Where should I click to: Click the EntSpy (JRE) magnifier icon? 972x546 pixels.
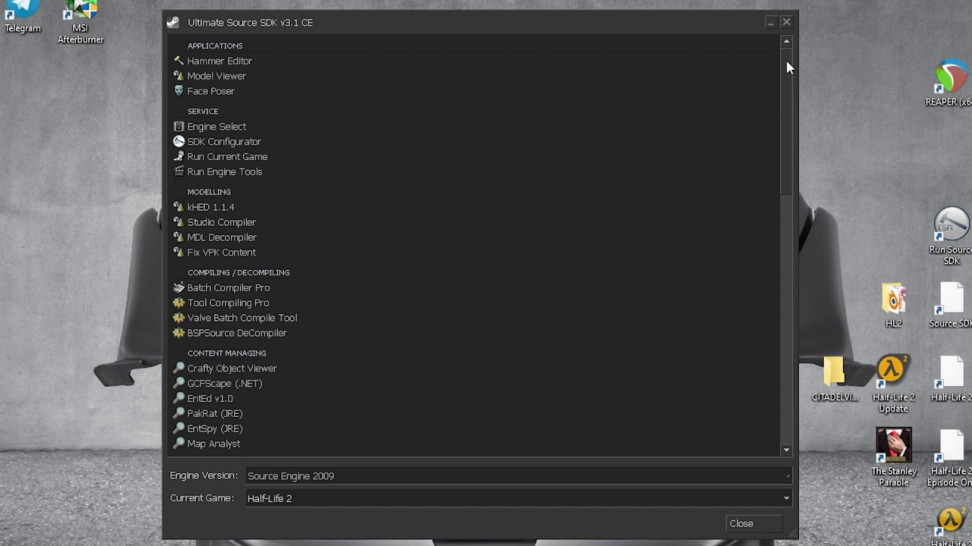pyautogui.click(x=179, y=428)
